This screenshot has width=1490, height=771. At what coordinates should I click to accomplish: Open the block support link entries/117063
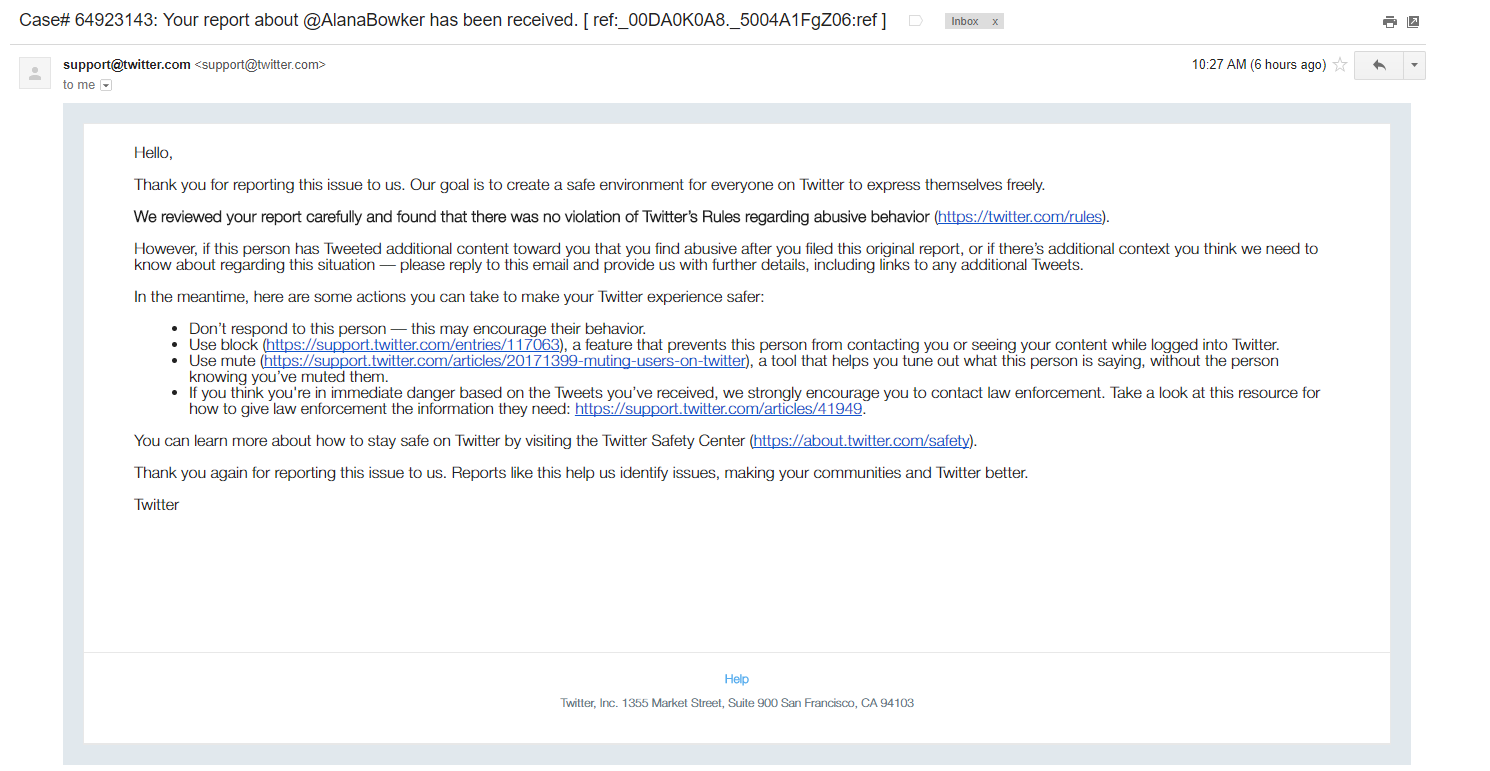413,345
